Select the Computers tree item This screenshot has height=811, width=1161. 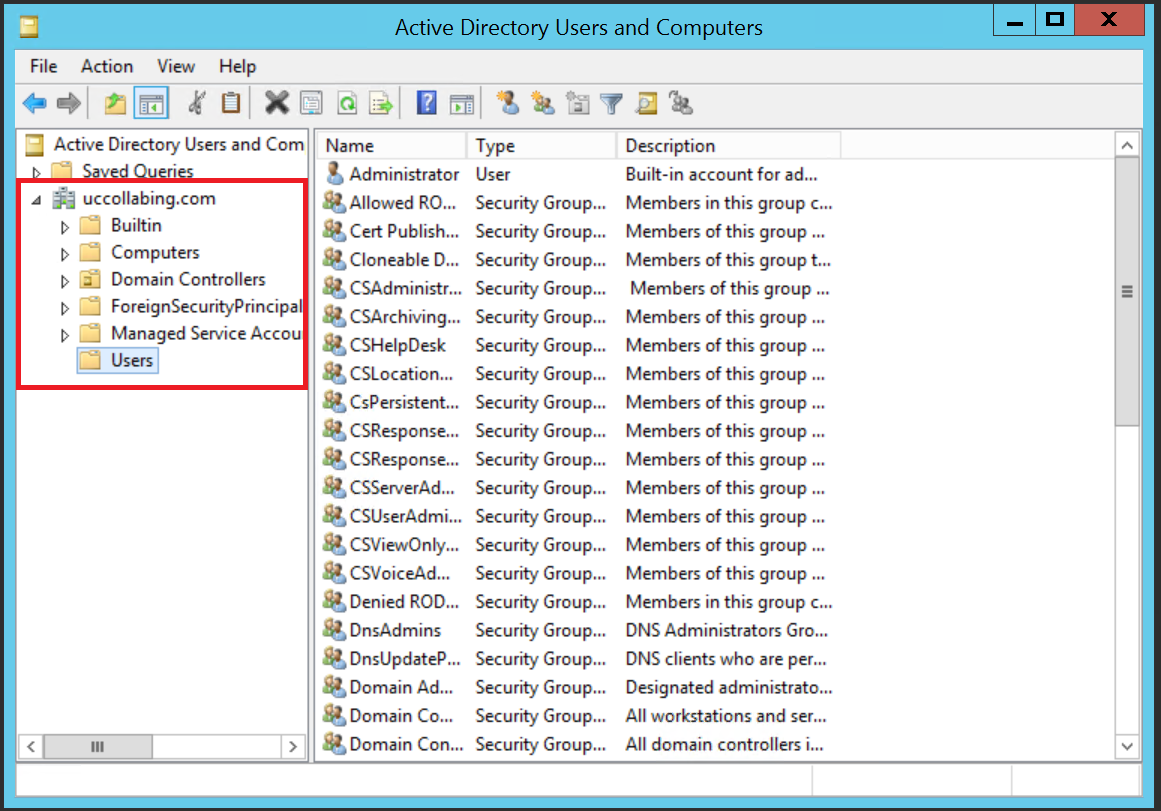(x=155, y=253)
